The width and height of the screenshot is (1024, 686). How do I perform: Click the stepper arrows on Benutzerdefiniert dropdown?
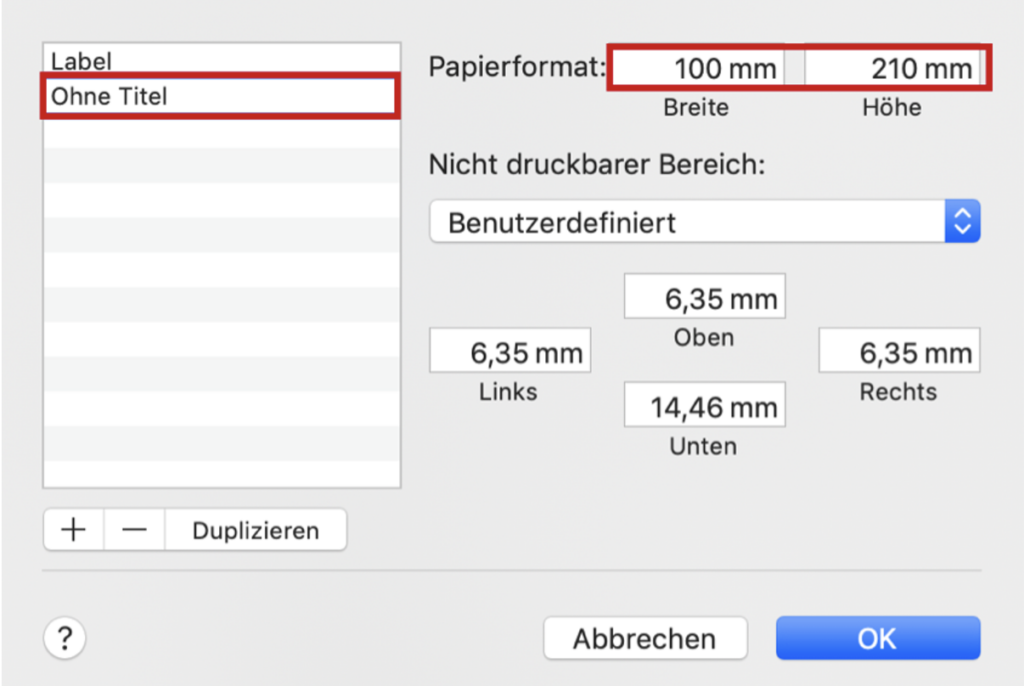click(961, 221)
